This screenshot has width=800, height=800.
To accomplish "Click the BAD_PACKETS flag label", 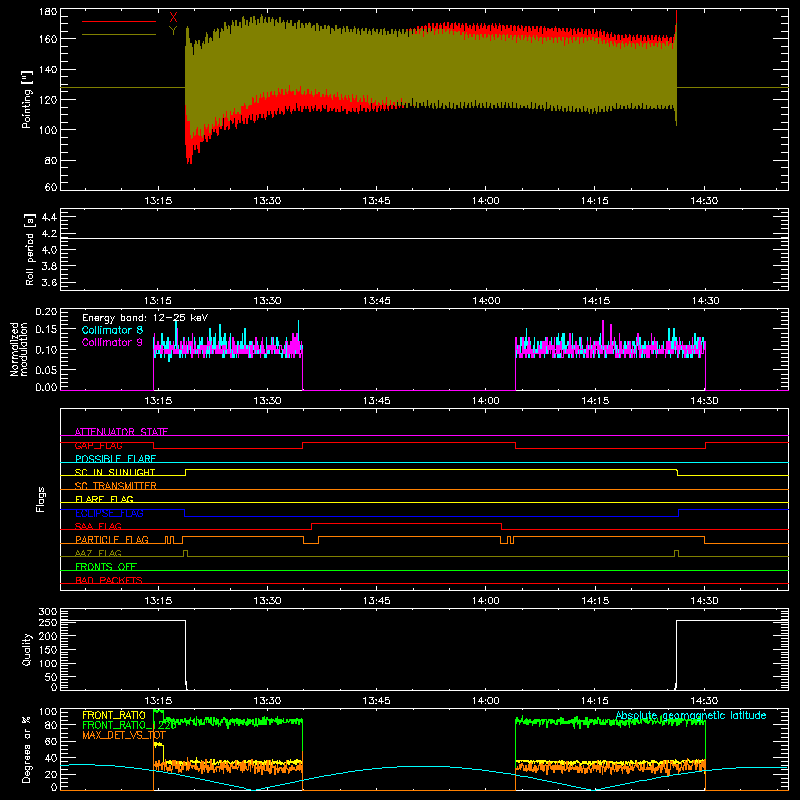I will pyautogui.click(x=109, y=580).
